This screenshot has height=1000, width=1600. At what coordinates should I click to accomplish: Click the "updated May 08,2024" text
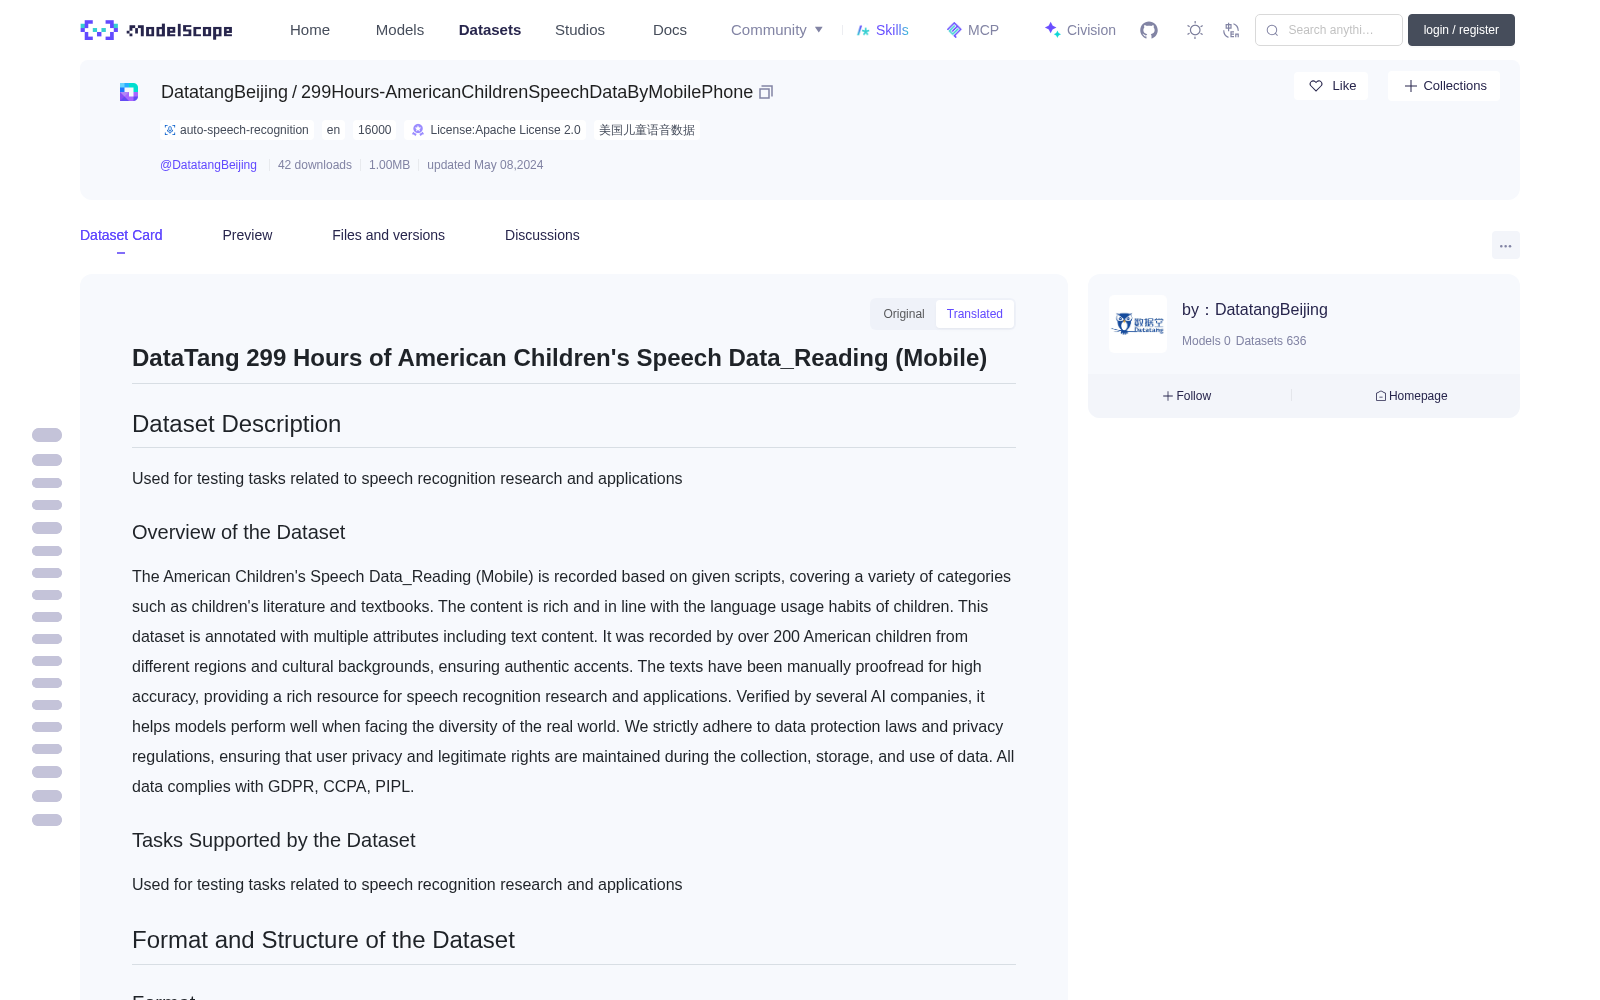(485, 165)
